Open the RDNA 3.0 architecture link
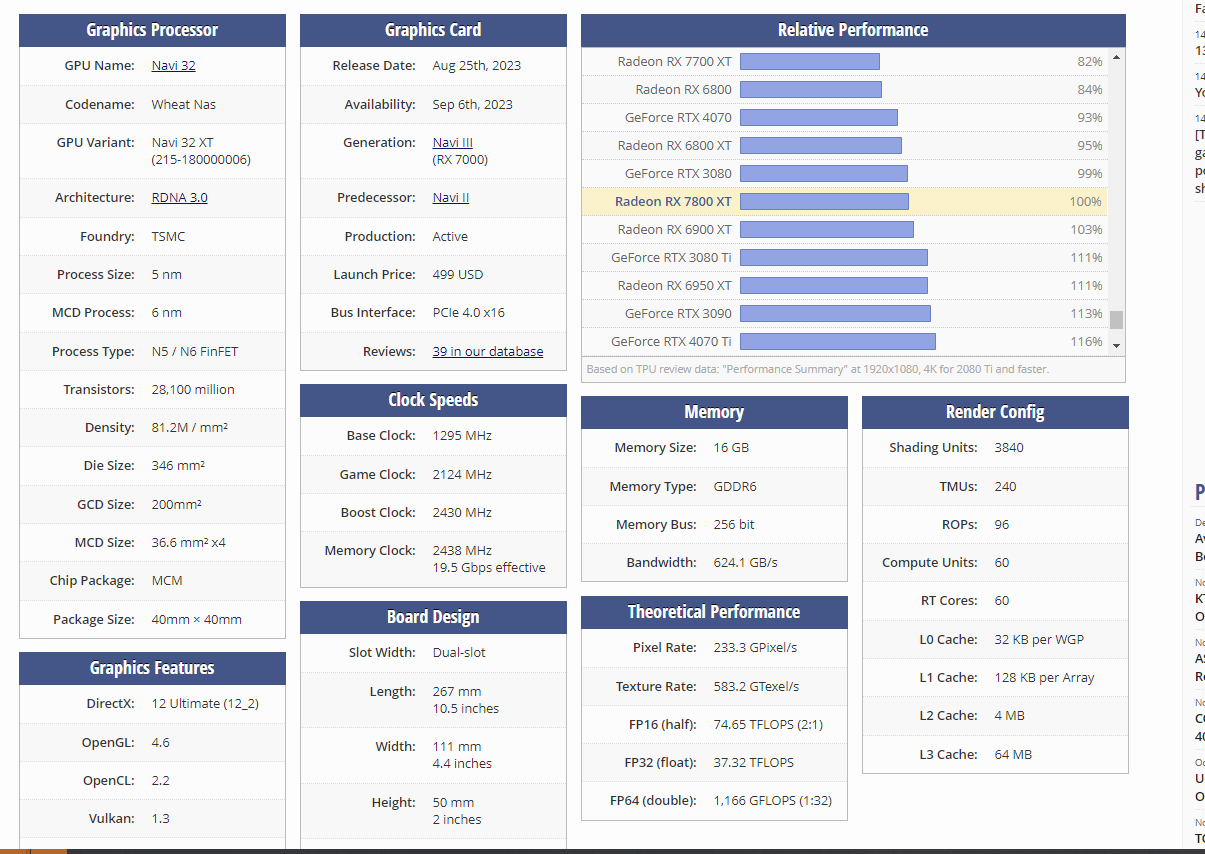Screen dimensions: 1205x854 [x=179, y=198]
